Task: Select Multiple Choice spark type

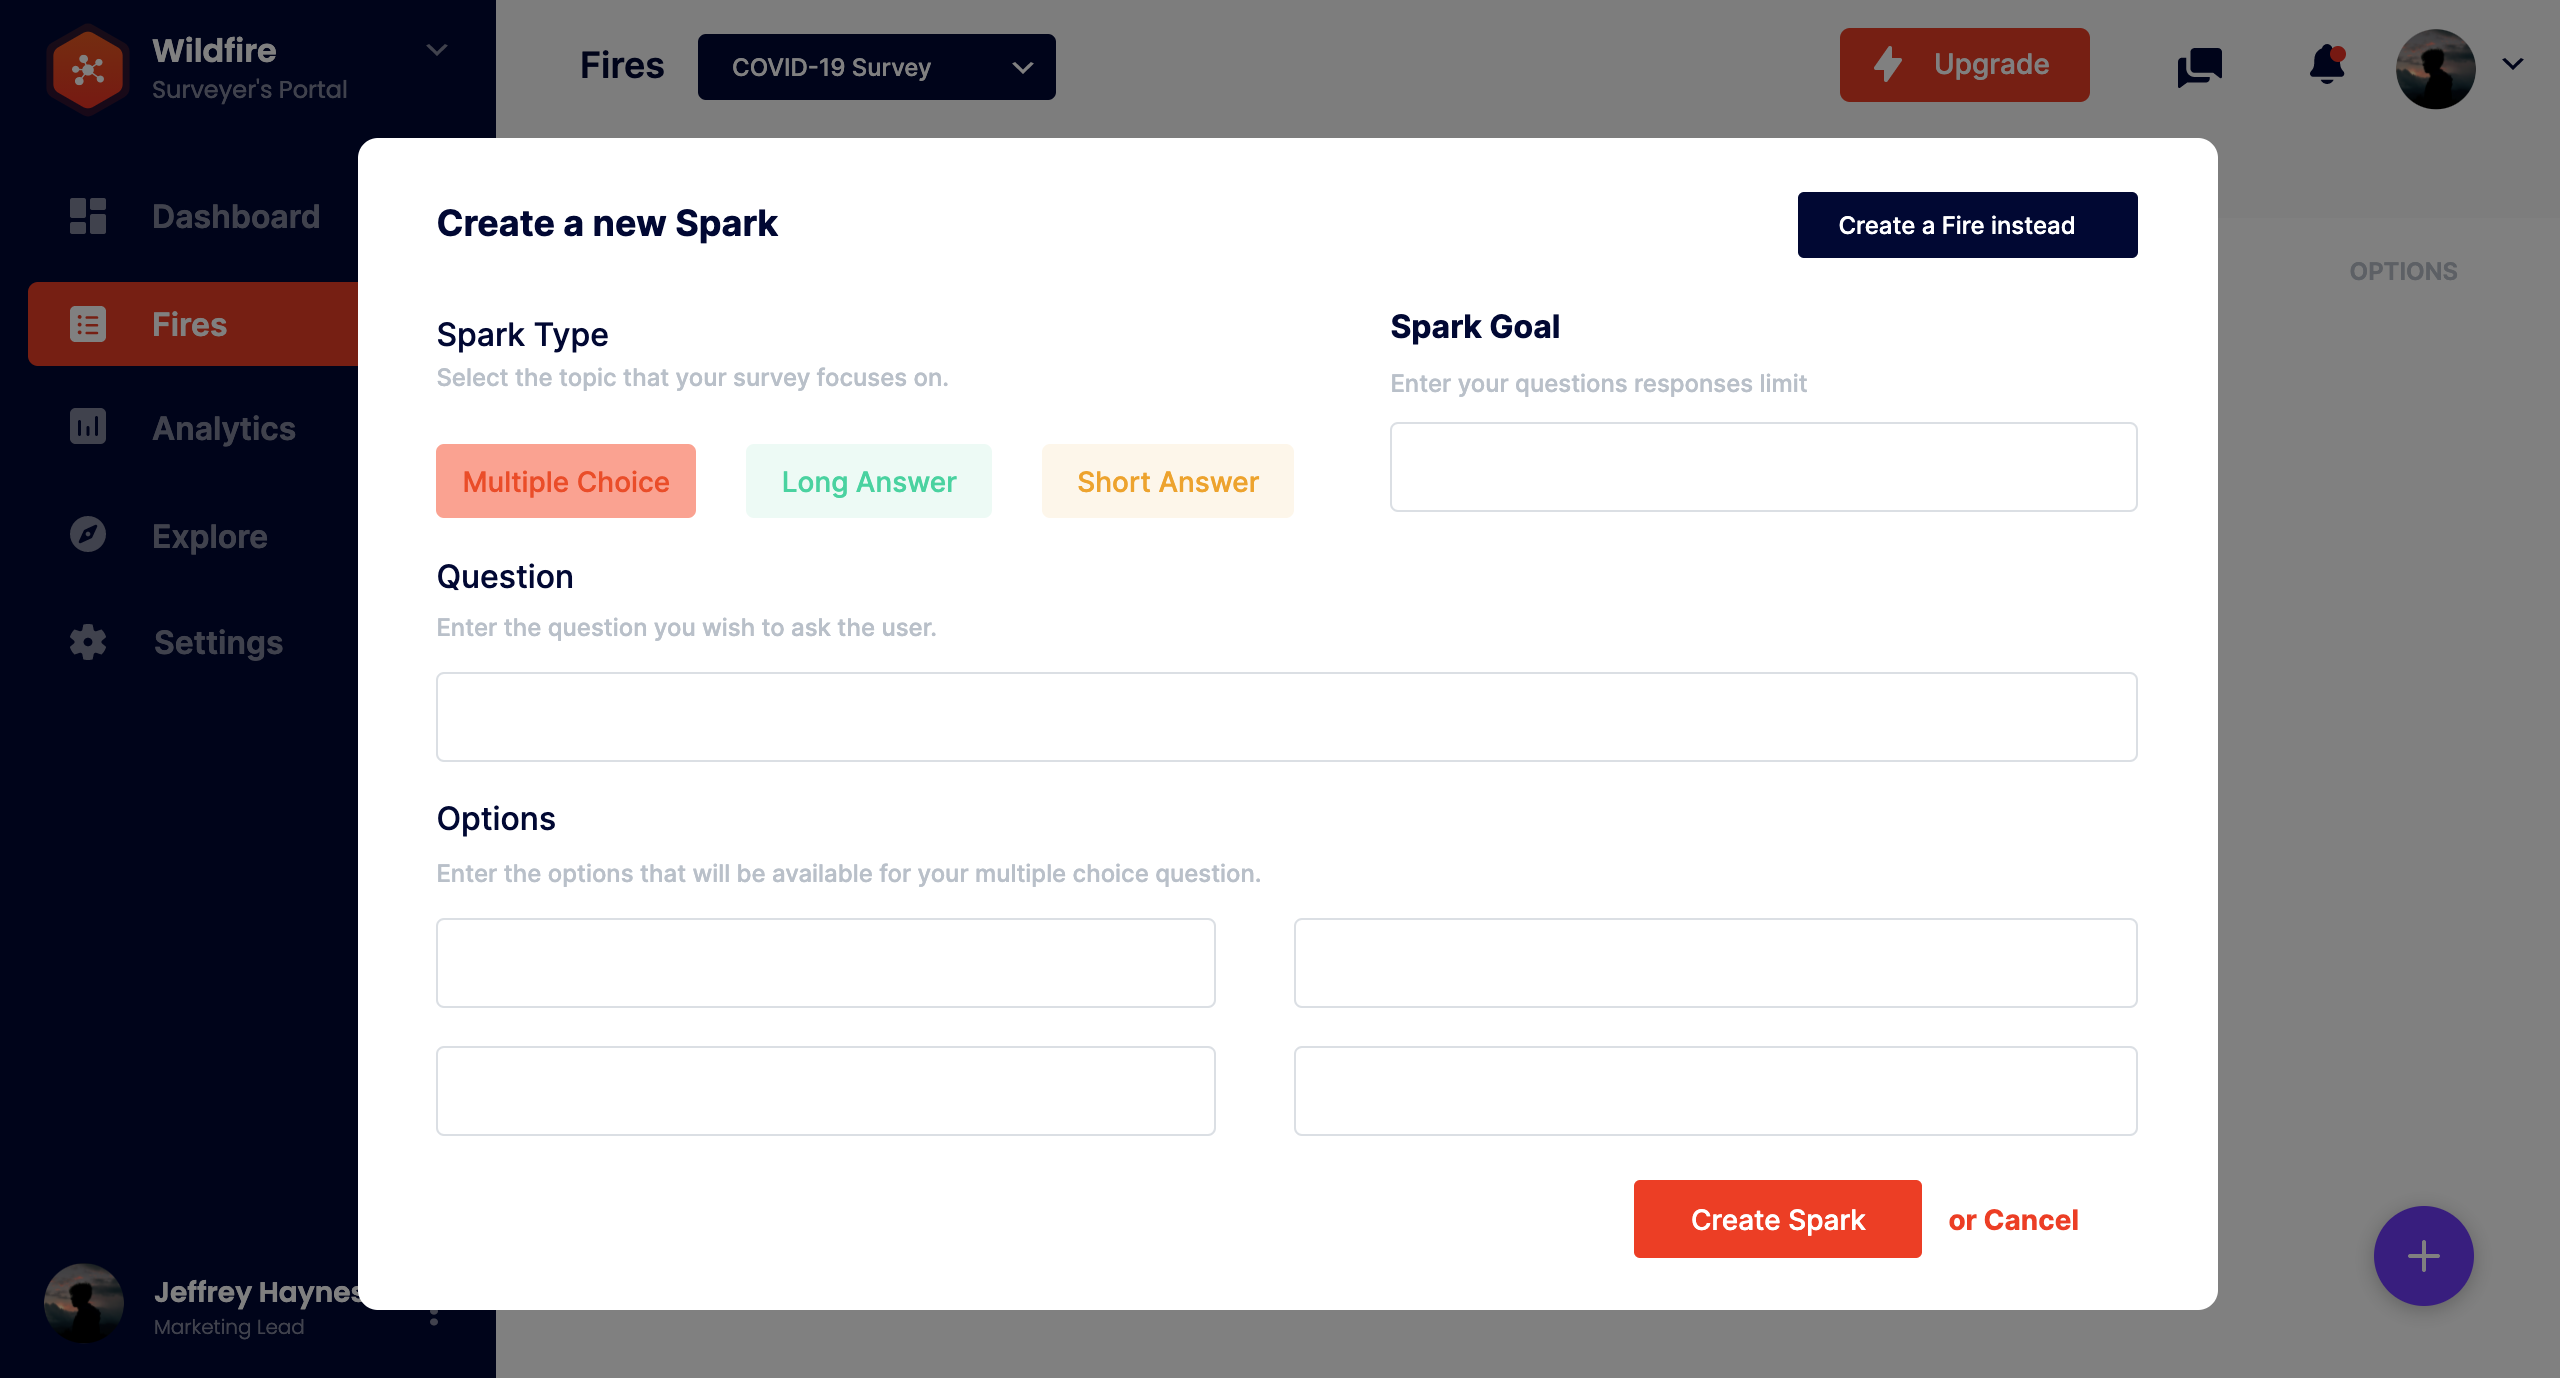Action: (566, 481)
